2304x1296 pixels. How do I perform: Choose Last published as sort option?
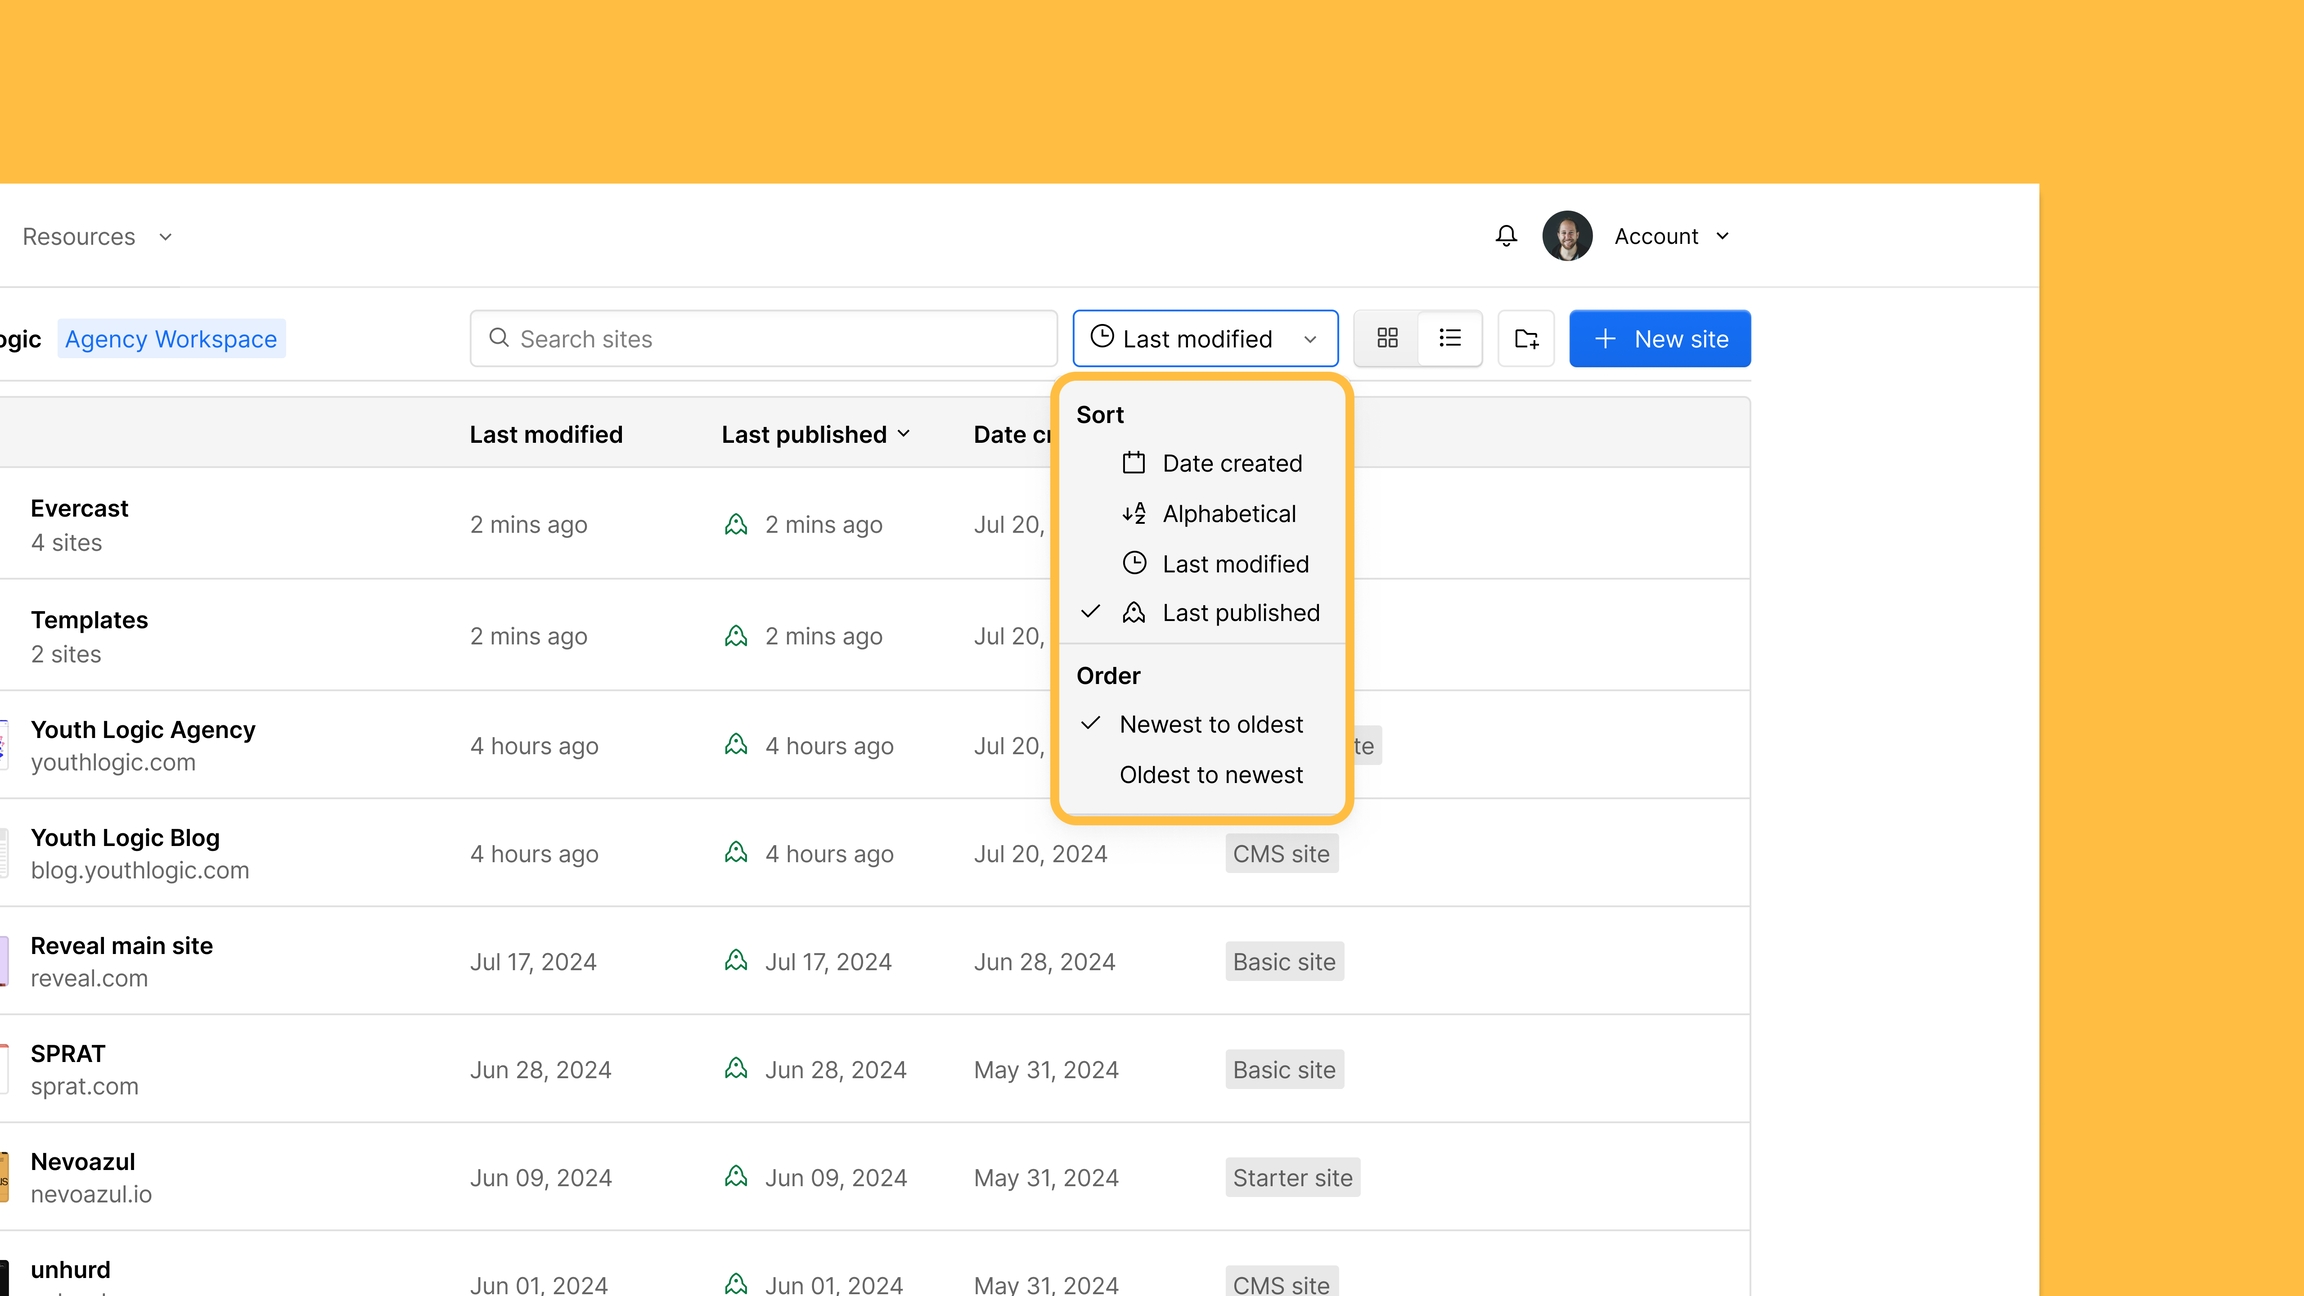pyautogui.click(x=1240, y=612)
